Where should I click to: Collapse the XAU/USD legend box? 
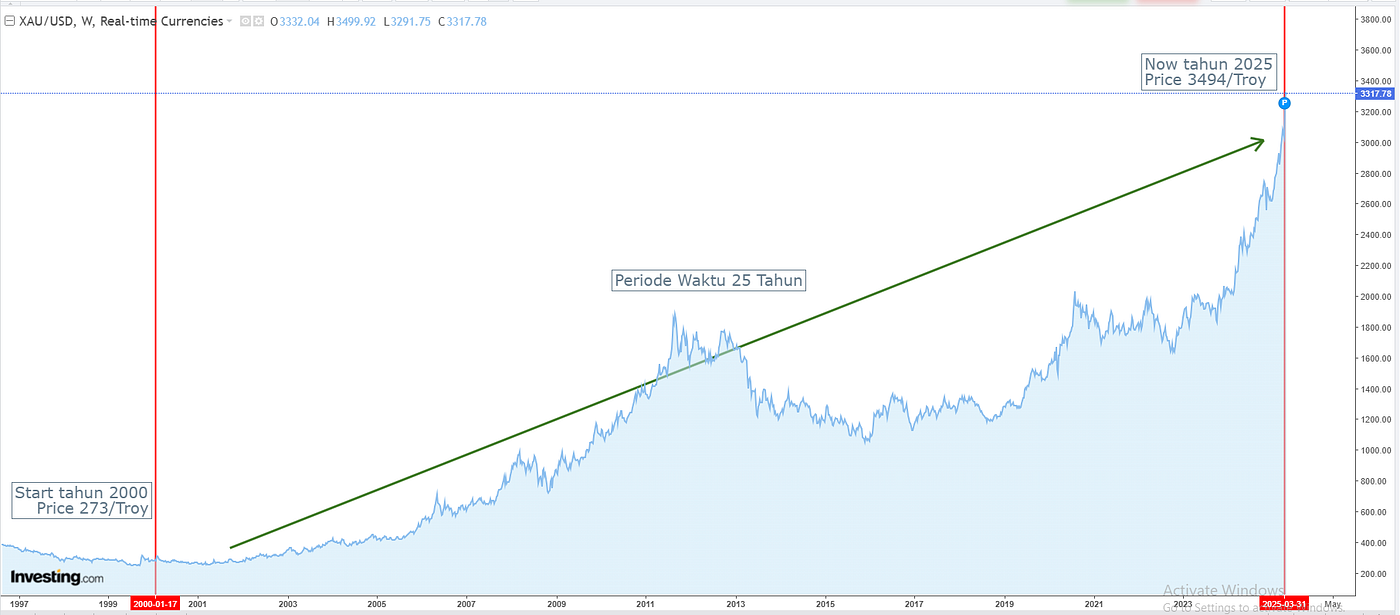tap(10, 21)
